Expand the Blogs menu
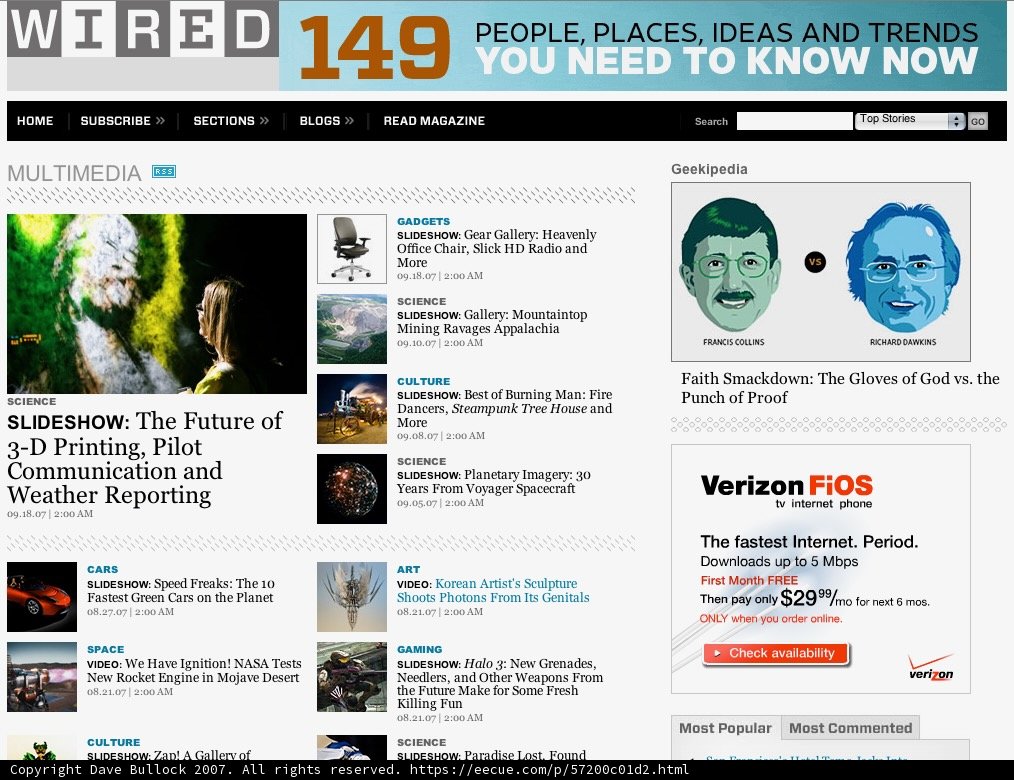Screen dimensions: 1014x780 326,121
